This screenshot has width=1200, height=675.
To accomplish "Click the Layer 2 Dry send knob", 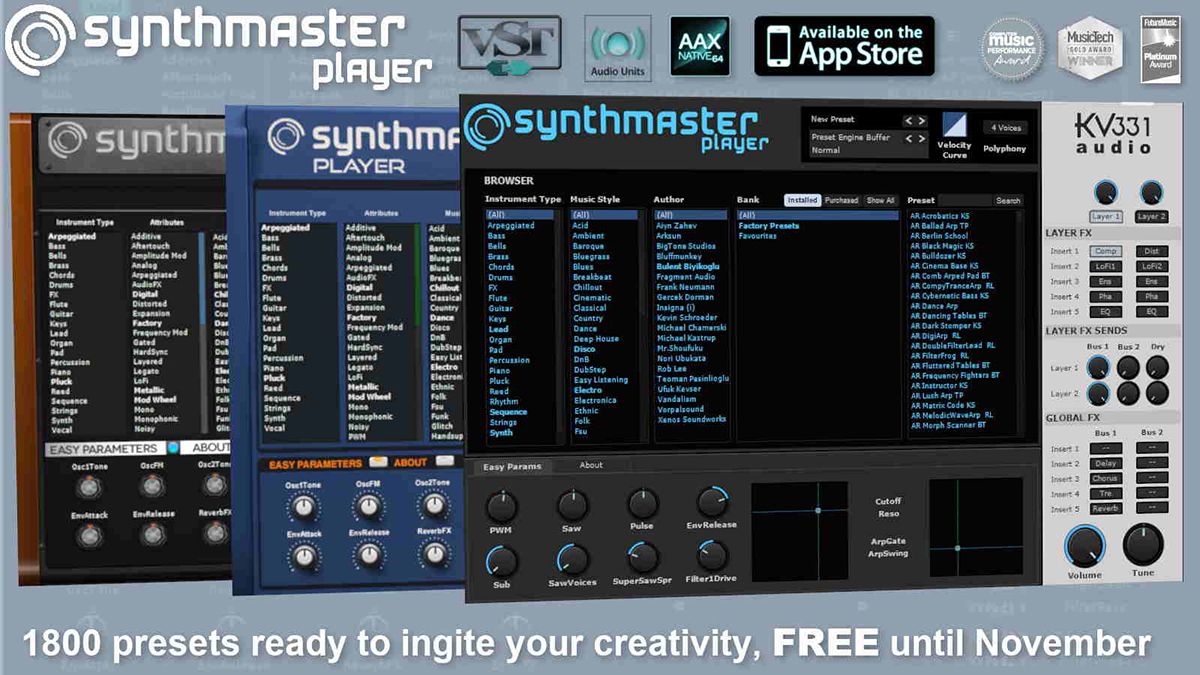I will click(1157, 392).
